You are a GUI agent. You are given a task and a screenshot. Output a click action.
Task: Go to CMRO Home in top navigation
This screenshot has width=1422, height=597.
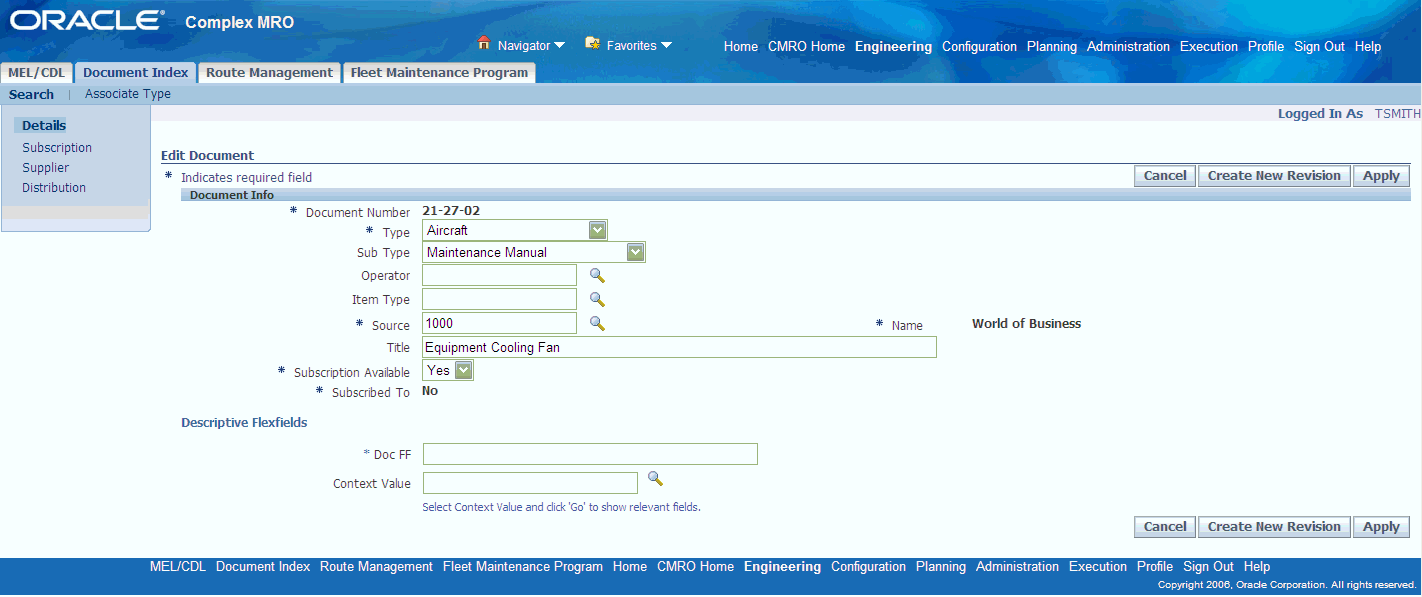[x=806, y=47]
